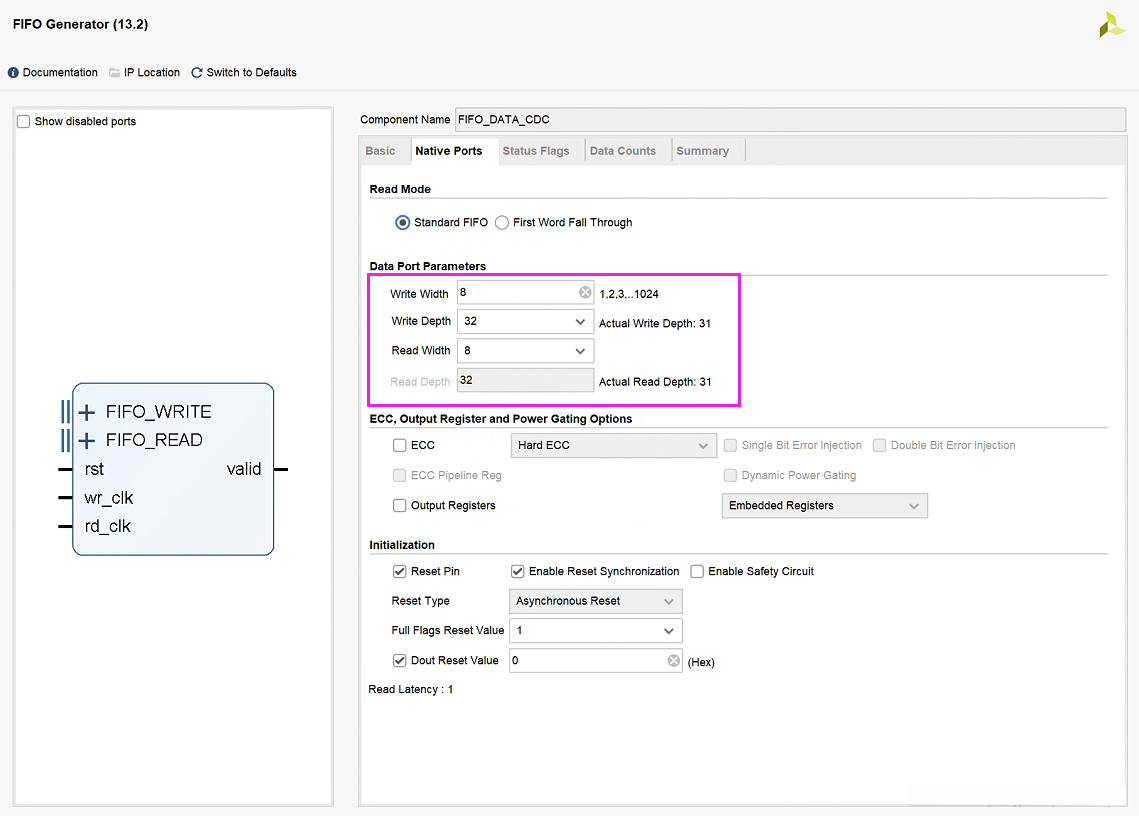Open the Read Width dropdown
This screenshot has width=1139, height=816.
click(x=580, y=351)
